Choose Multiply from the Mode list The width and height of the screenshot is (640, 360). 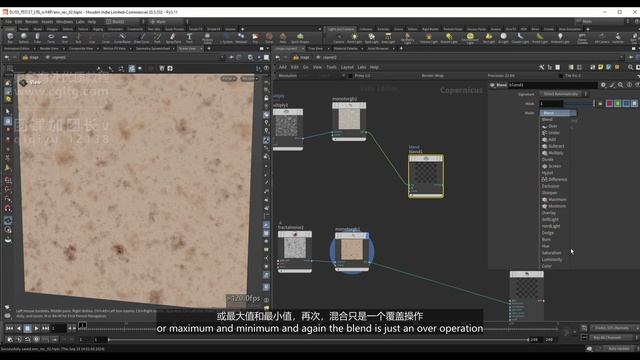coord(556,153)
